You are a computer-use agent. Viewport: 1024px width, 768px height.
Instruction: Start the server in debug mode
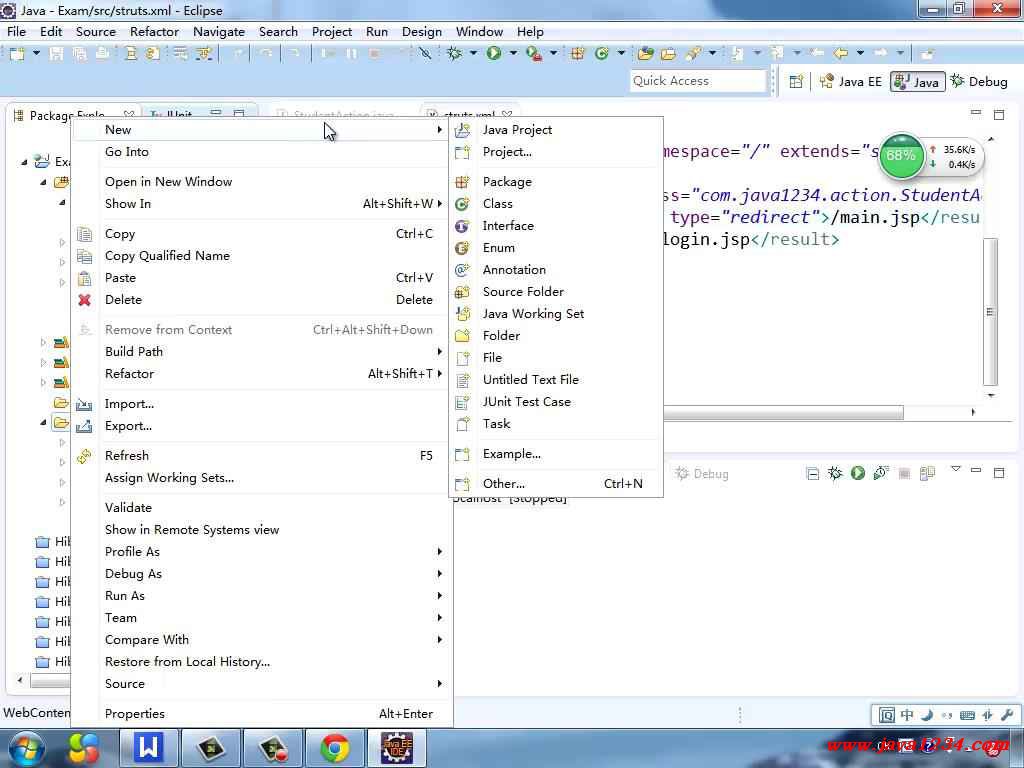coord(835,473)
